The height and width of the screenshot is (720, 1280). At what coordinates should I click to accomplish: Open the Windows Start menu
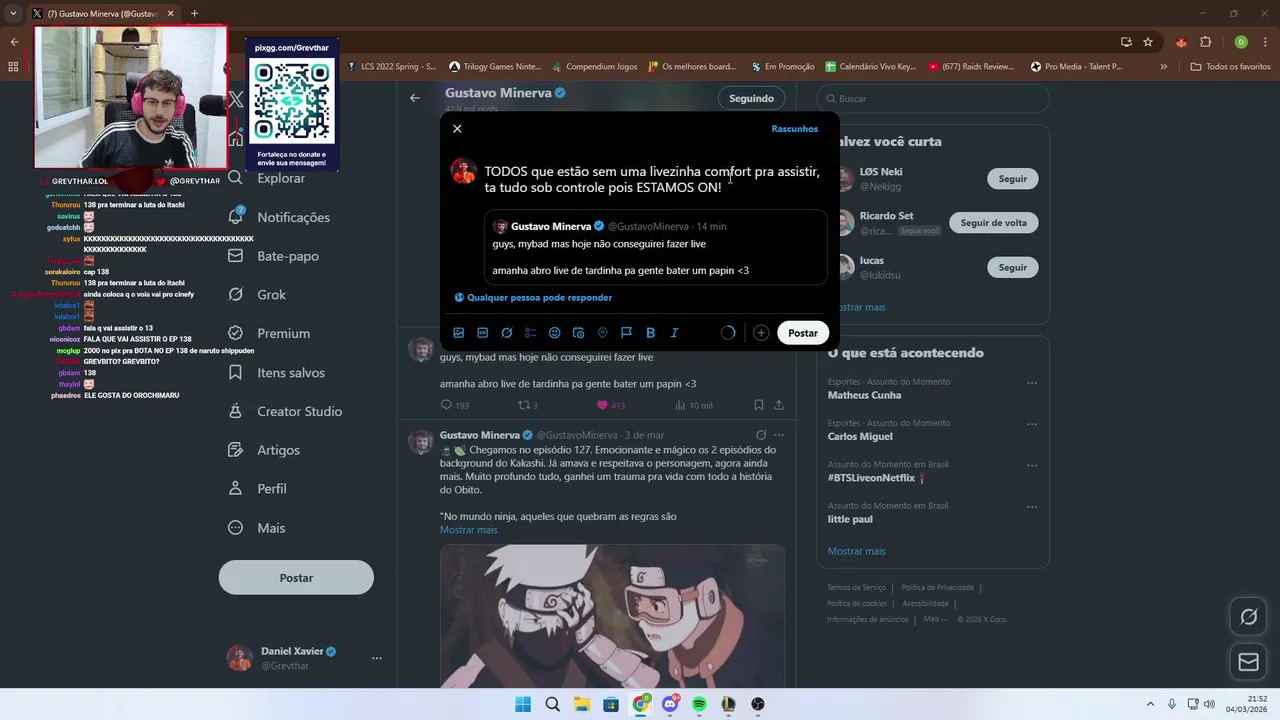click(x=523, y=704)
